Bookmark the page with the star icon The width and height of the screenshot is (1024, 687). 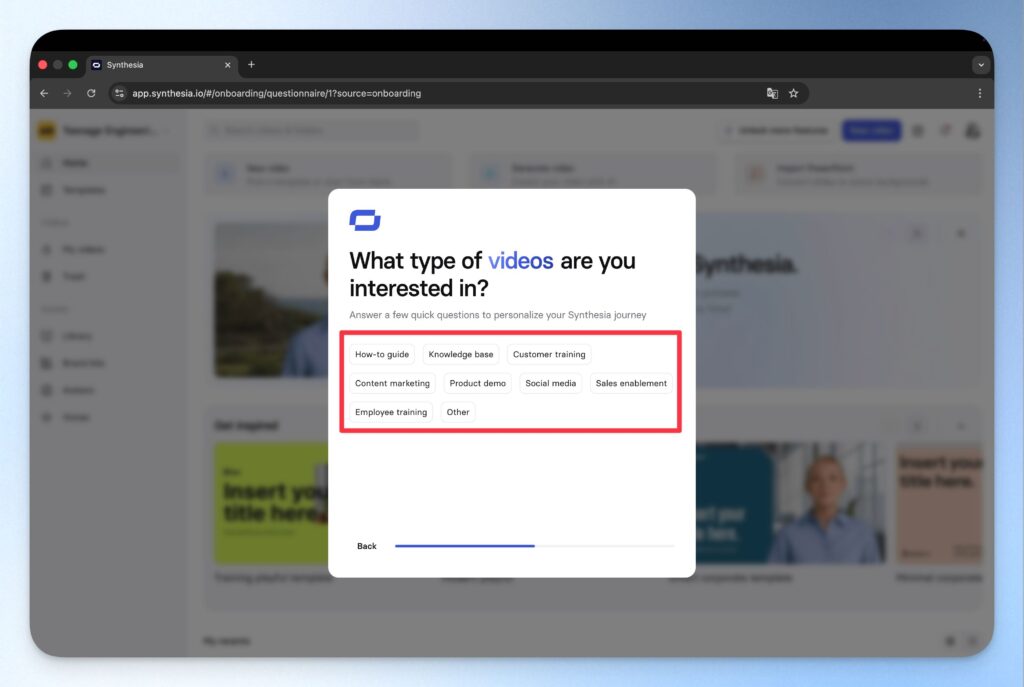click(x=793, y=93)
